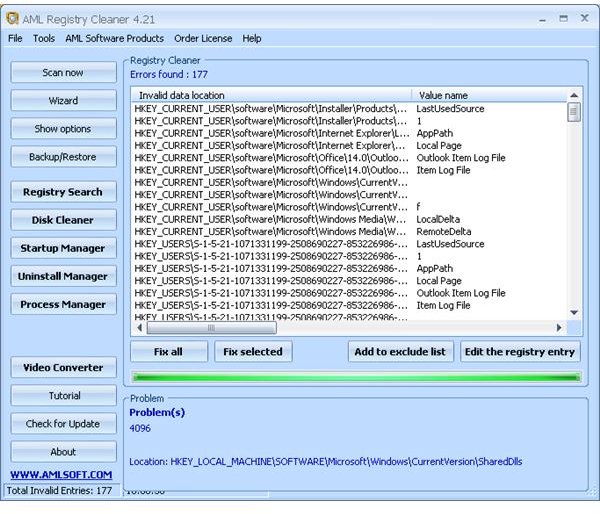Open the Registry Search tool

coord(63,192)
